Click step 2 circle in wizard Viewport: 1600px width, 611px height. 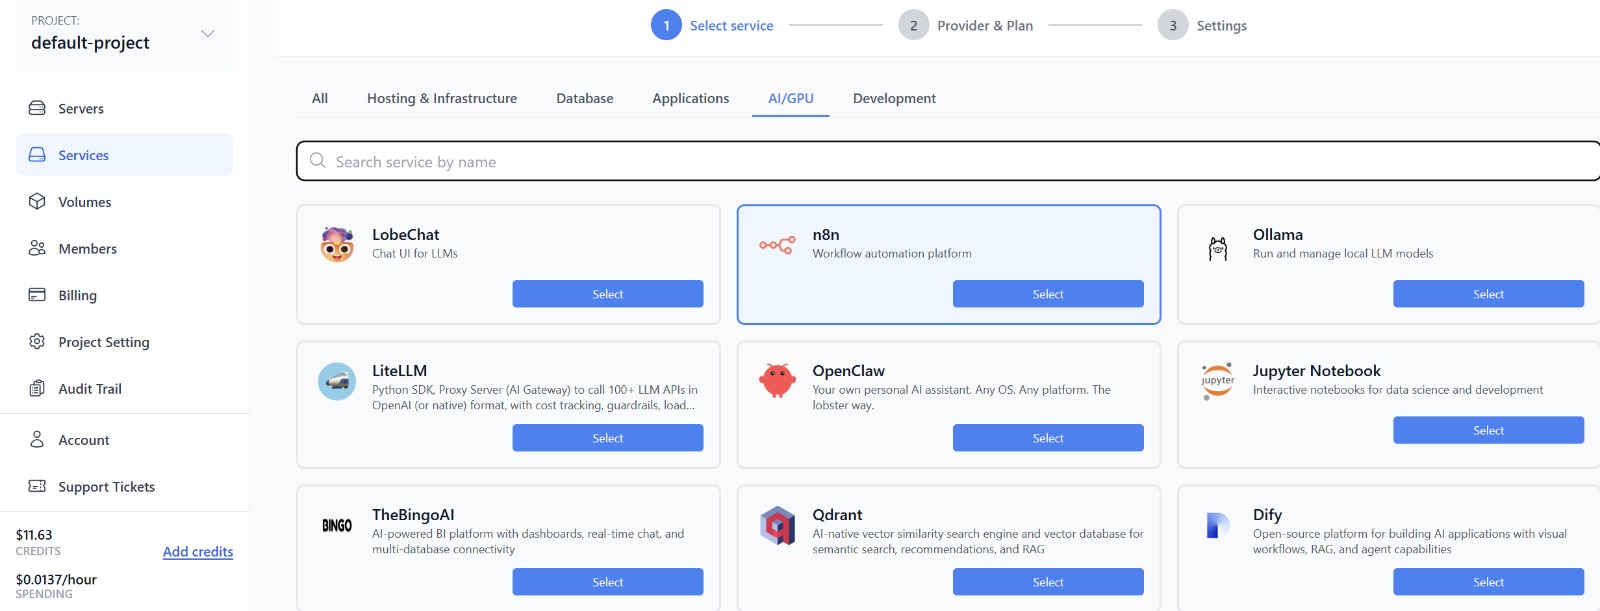[x=913, y=25]
